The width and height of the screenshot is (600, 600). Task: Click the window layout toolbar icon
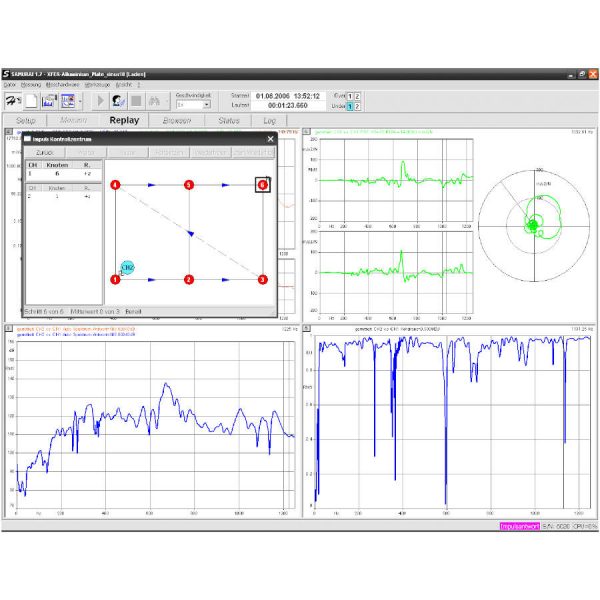pos(68,101)
